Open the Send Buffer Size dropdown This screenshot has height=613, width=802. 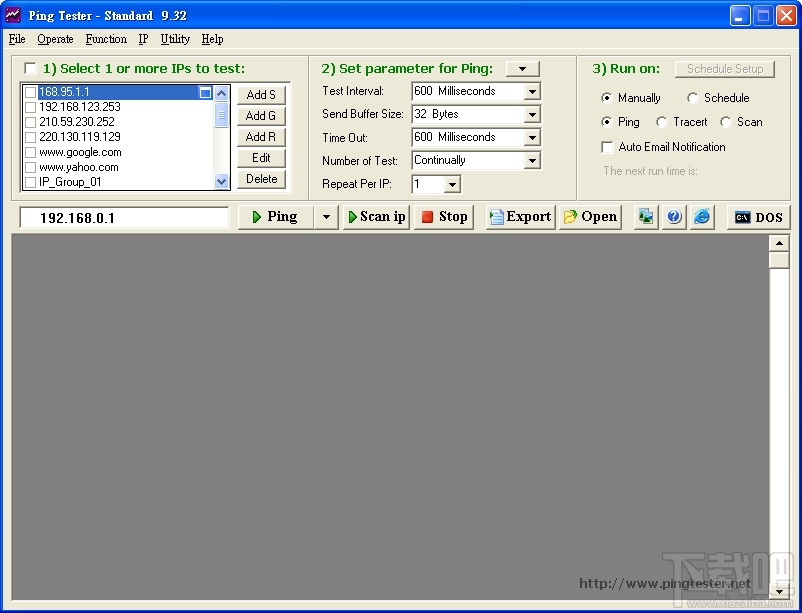532,115
